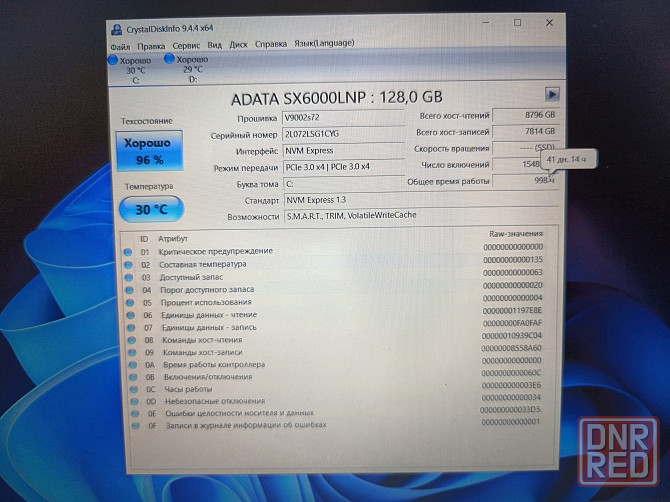Click the ADATA SX6000LNP : 128,0 GB title
The image size is (670, 502).
pyautogui.click(x=336, y=98)
